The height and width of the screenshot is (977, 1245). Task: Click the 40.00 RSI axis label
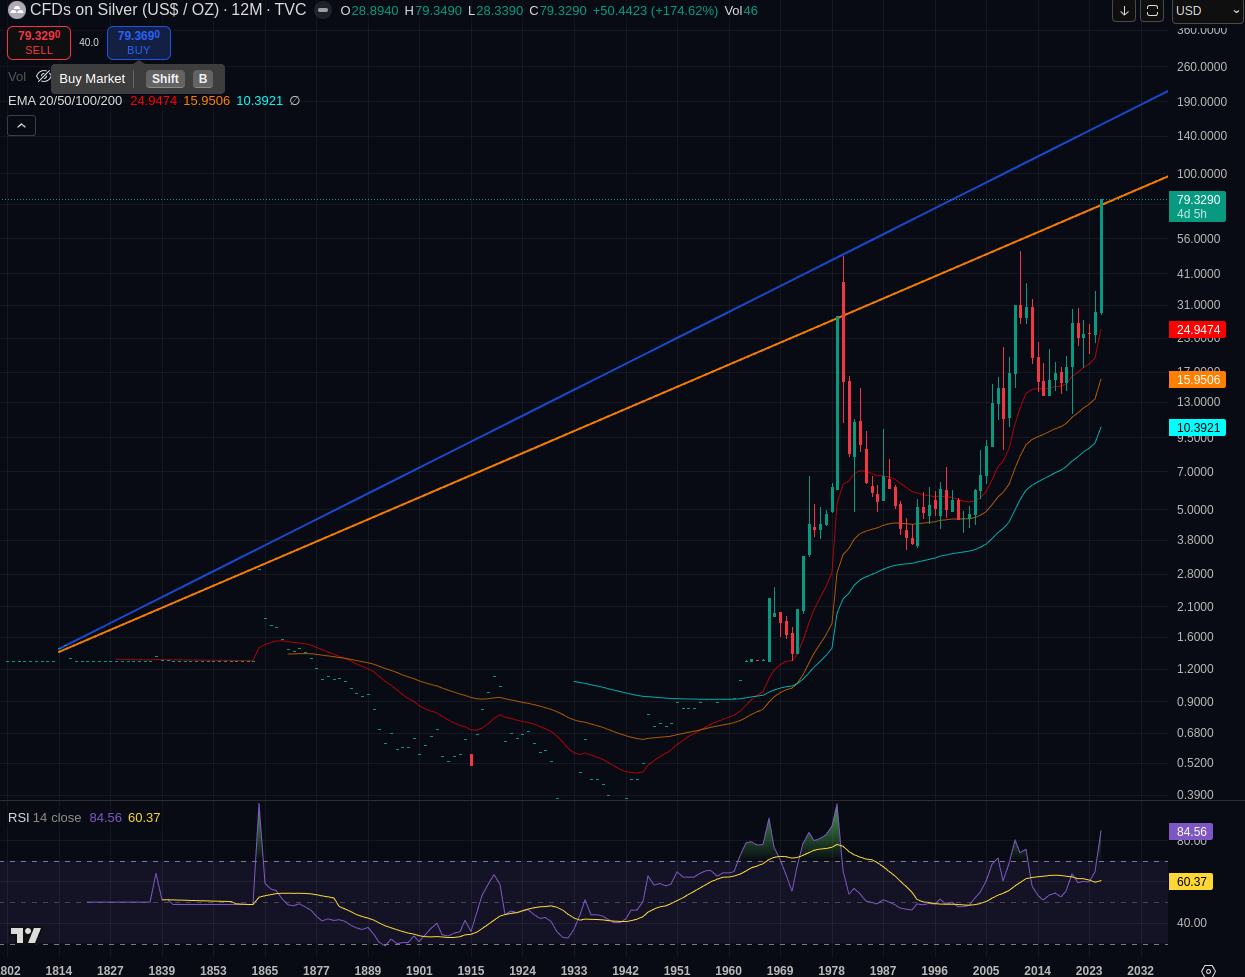[1190, 923]
